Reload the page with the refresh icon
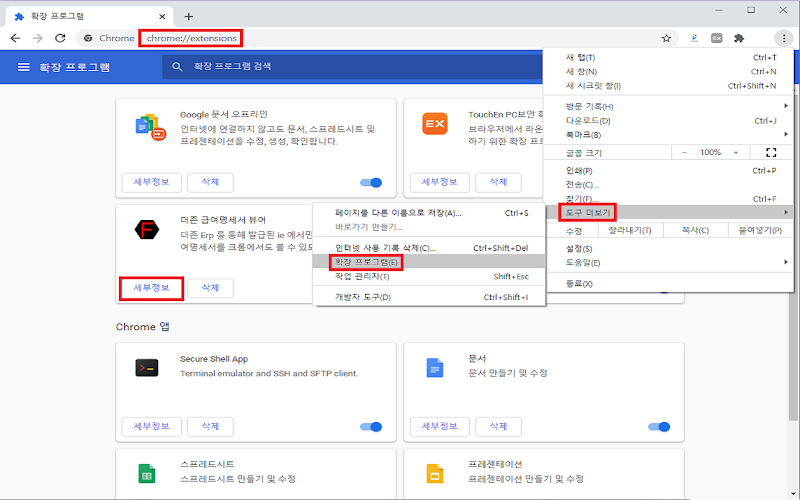This screenshot has height=500, width=800. tap(60, 38)
